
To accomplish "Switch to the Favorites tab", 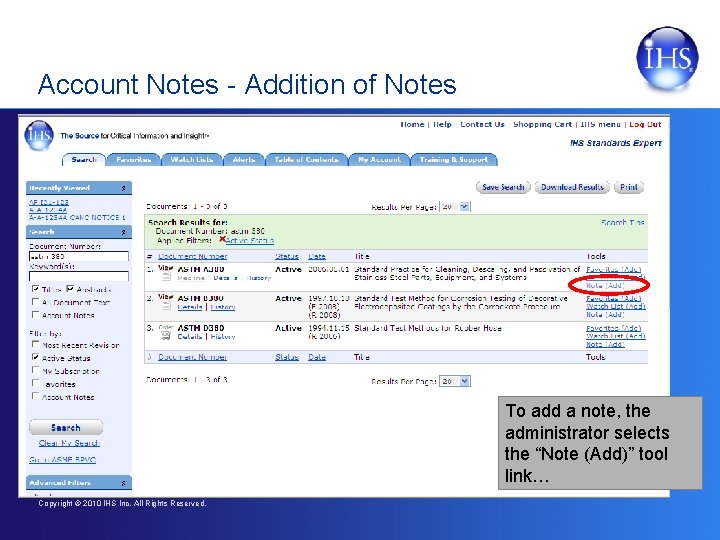I will [x=134, y=159].
